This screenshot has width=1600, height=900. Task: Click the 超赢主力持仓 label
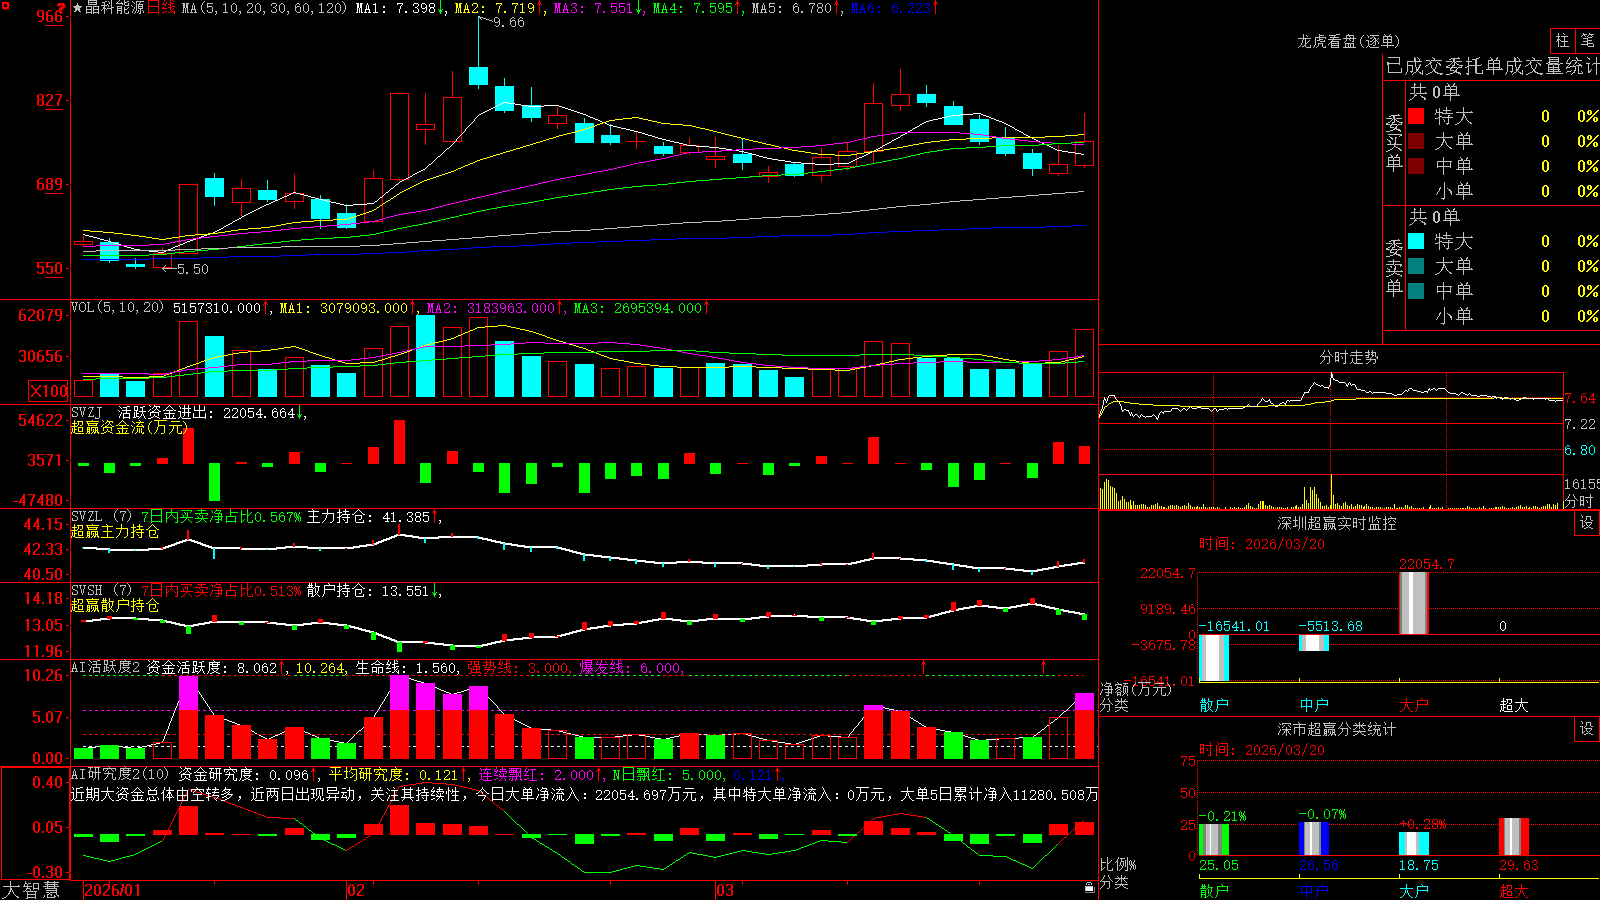pyautogui.click(x=115, y=532)
